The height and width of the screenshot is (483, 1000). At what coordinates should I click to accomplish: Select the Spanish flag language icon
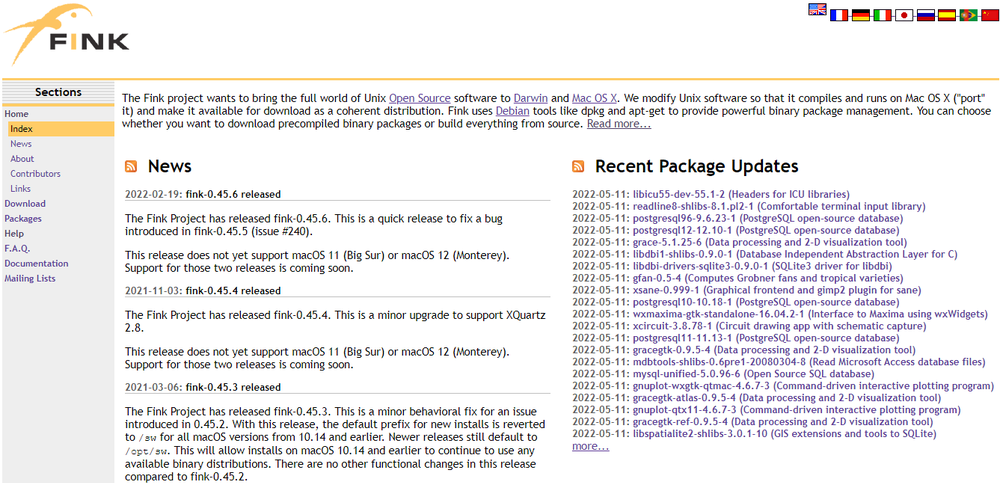[x=947, y=15]
